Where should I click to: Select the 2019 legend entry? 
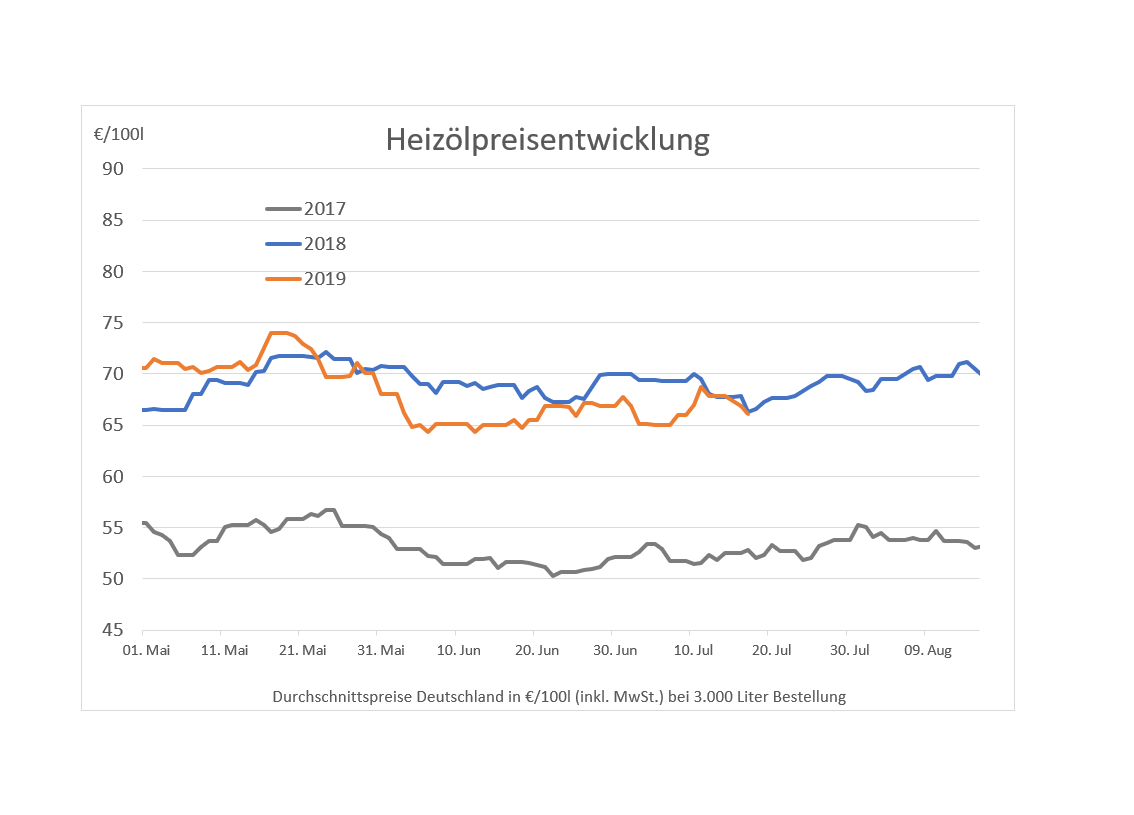coord(324,279)
